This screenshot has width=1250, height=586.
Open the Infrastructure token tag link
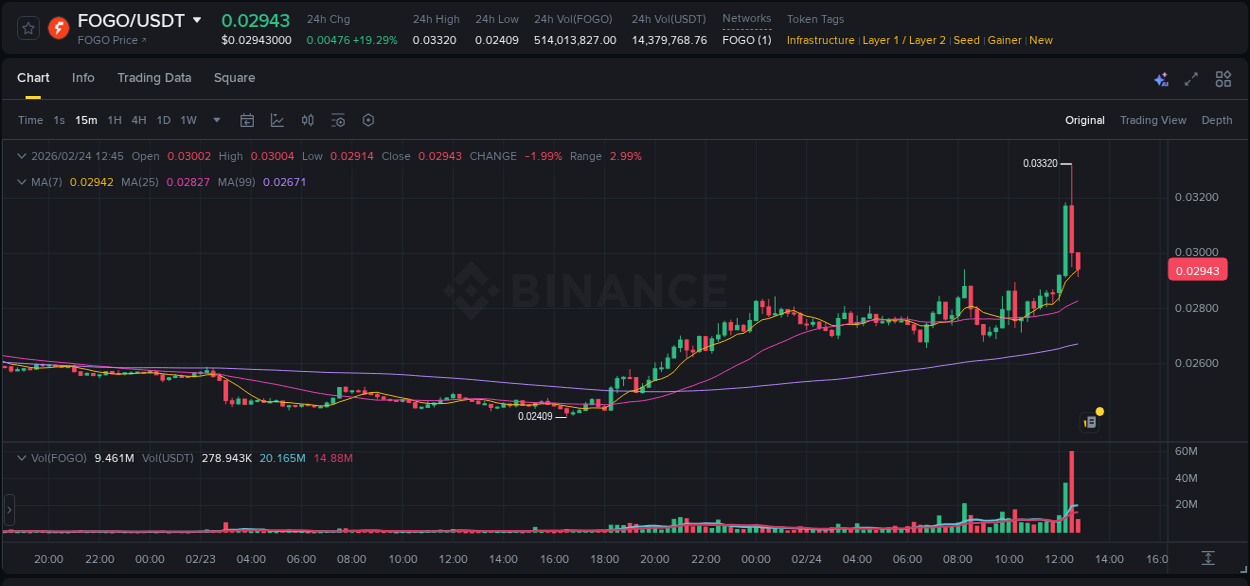pos(820,40)
